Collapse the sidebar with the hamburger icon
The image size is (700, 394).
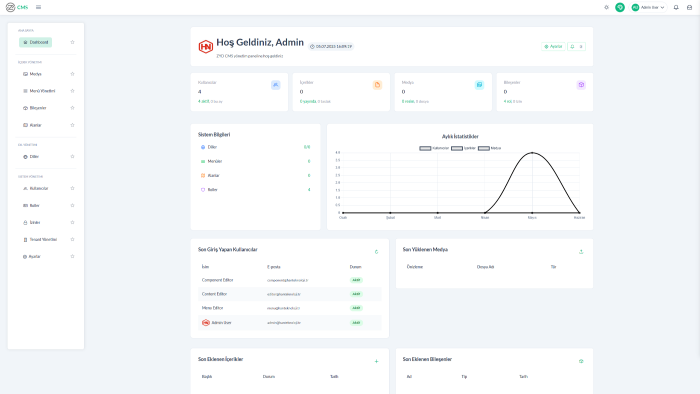pos(38,7)
